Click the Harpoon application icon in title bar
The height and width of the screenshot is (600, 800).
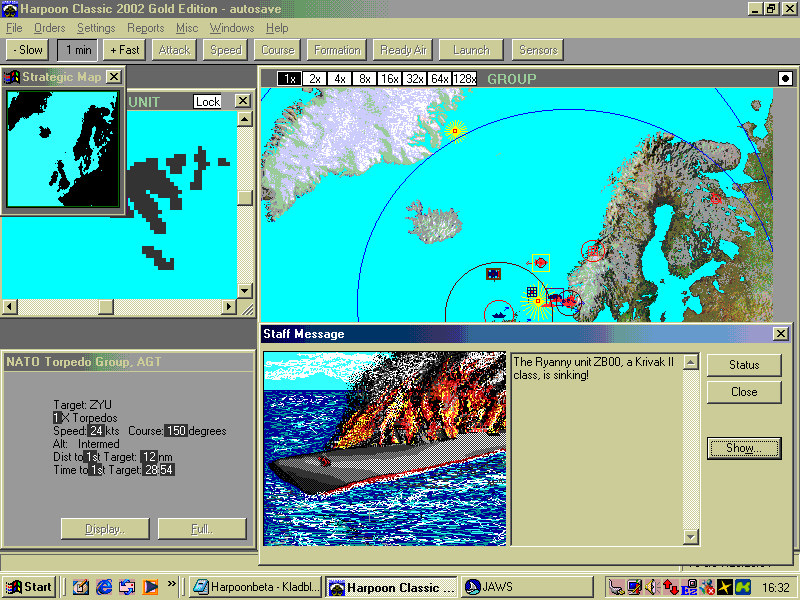tap(10, 9)
